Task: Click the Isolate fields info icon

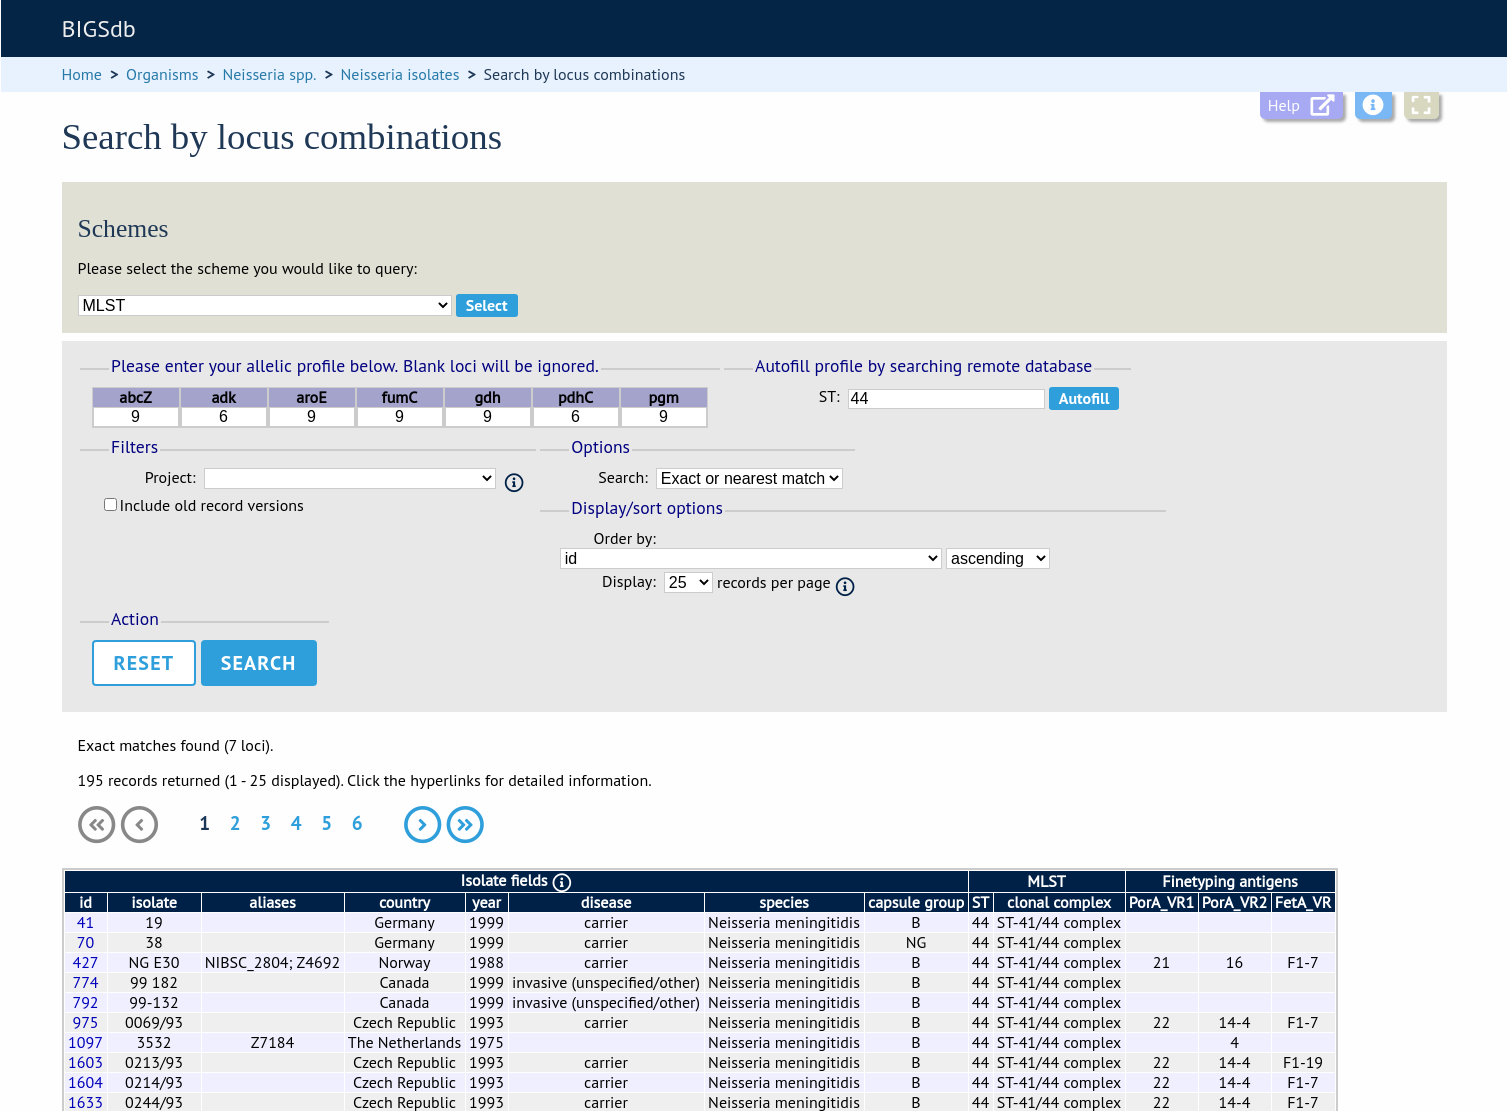Action: (x=562, y=882)
